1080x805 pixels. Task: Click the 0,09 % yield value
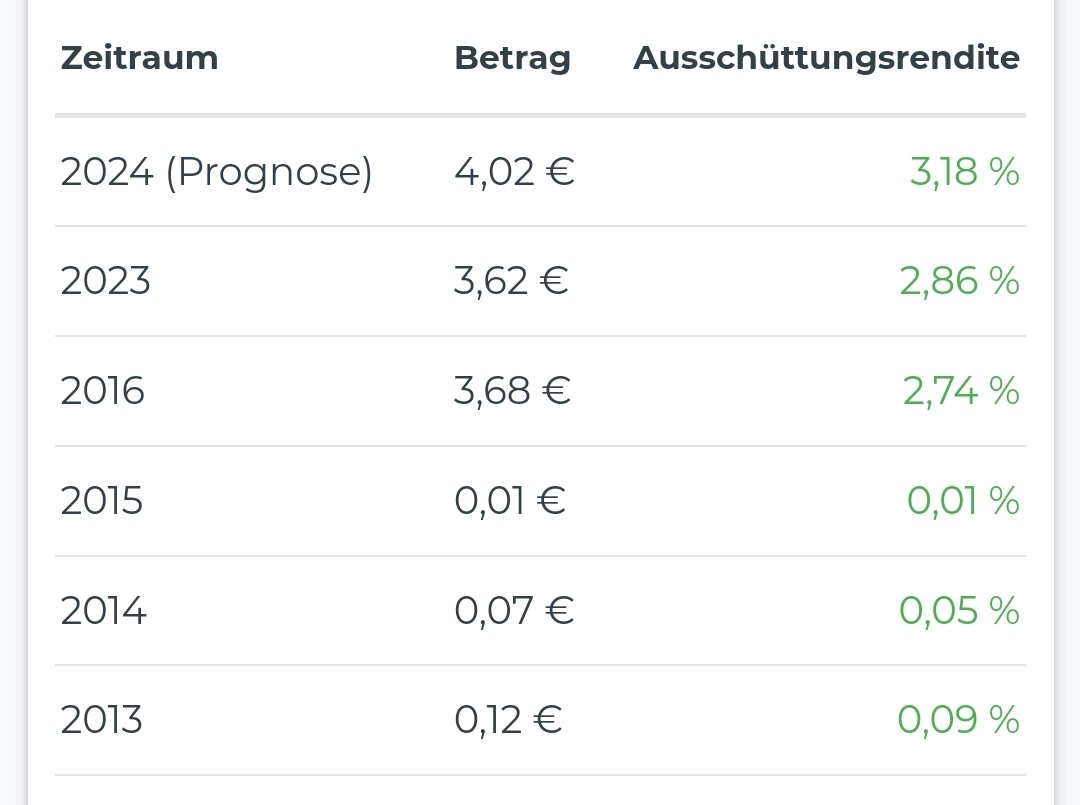958,720
